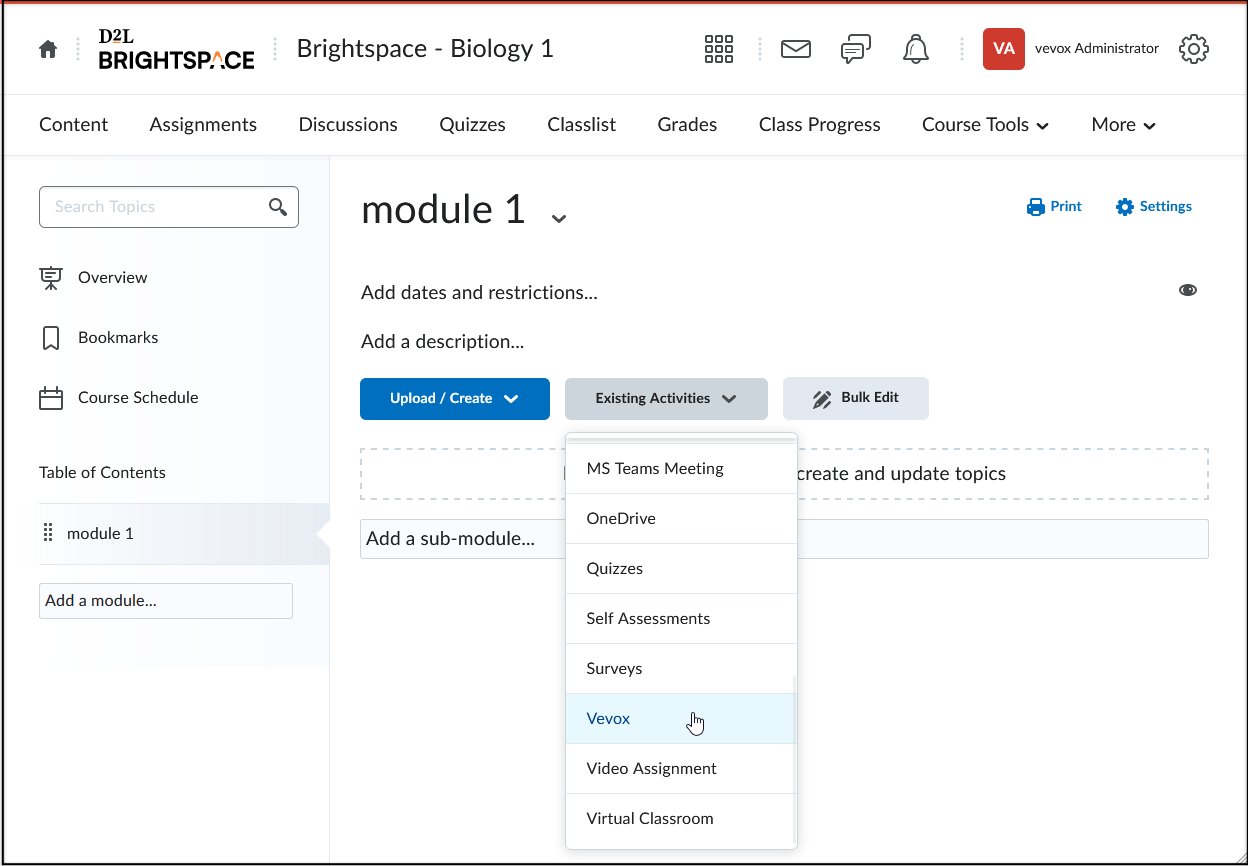
Task: Open module Settings link
Action: pos(1154,207)
